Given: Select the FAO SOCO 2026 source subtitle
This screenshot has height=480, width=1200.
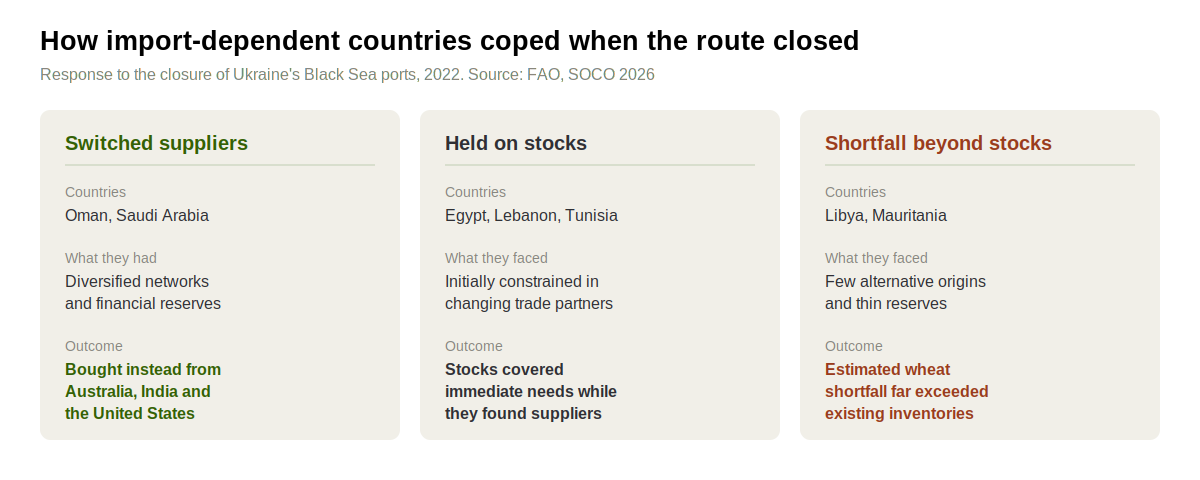Looking at the screenshot, I should [347, 75].
